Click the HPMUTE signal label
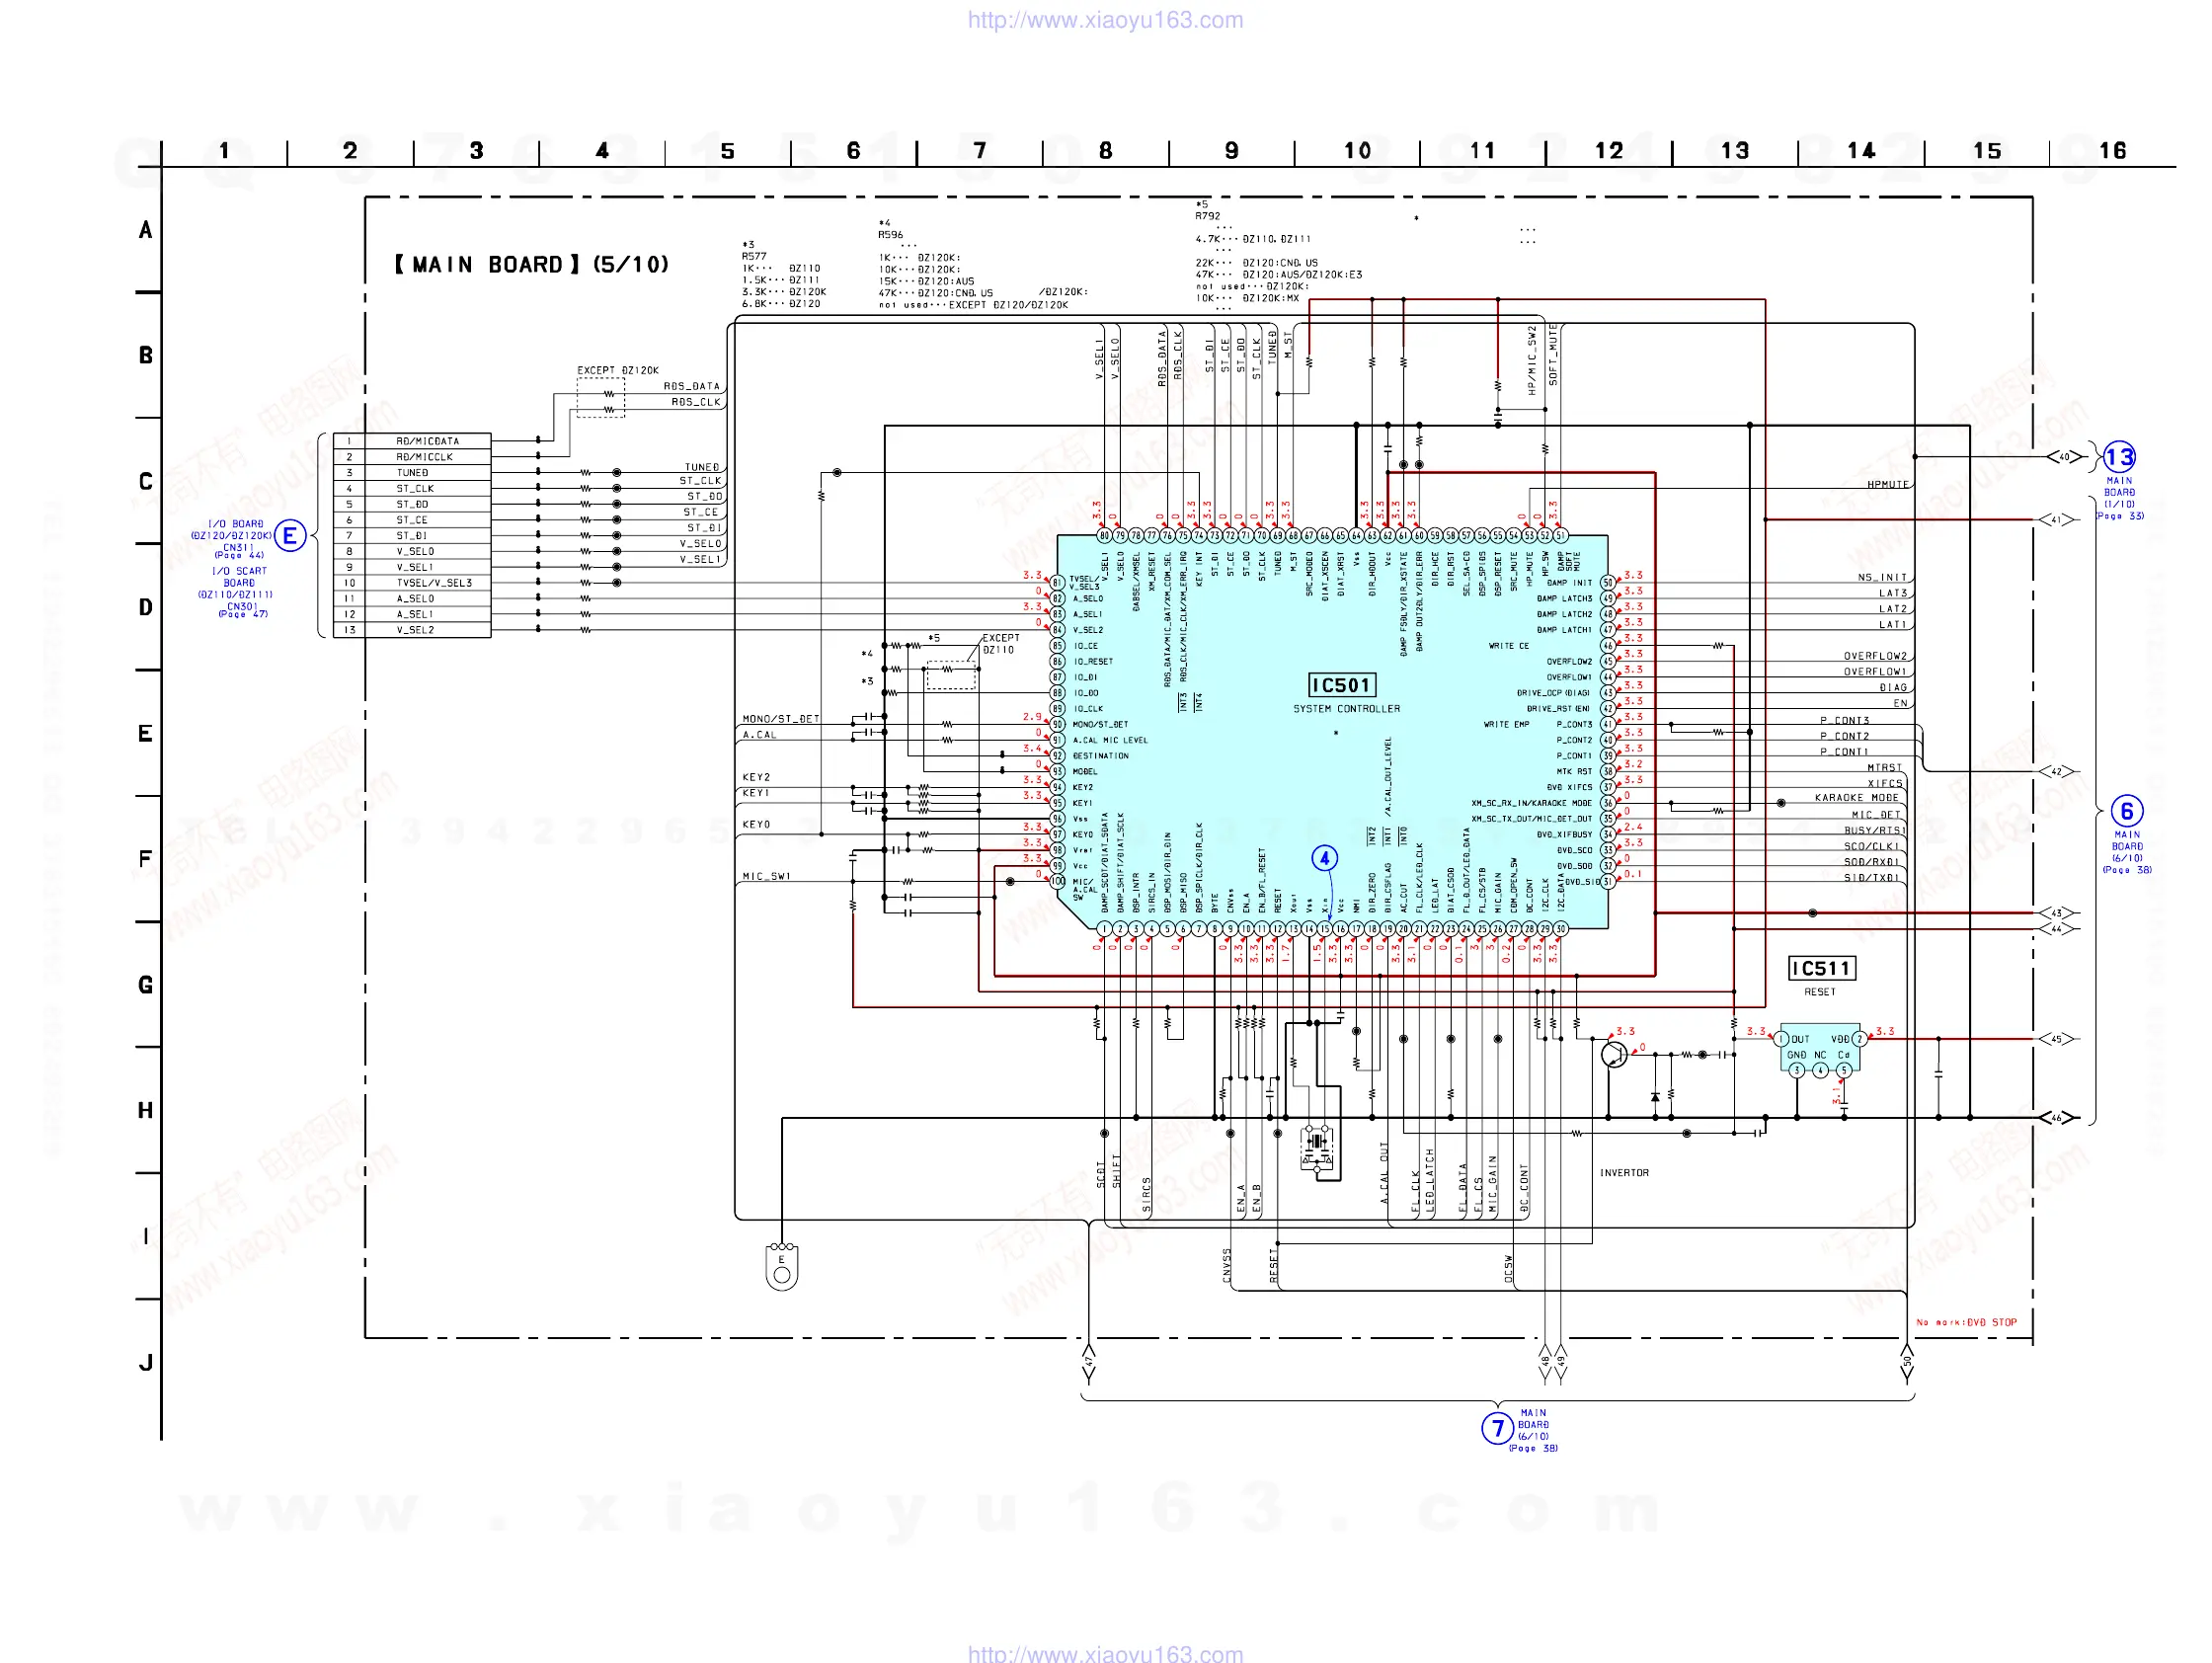This screenshot has width=2212, height=1663. point(1887,485)
